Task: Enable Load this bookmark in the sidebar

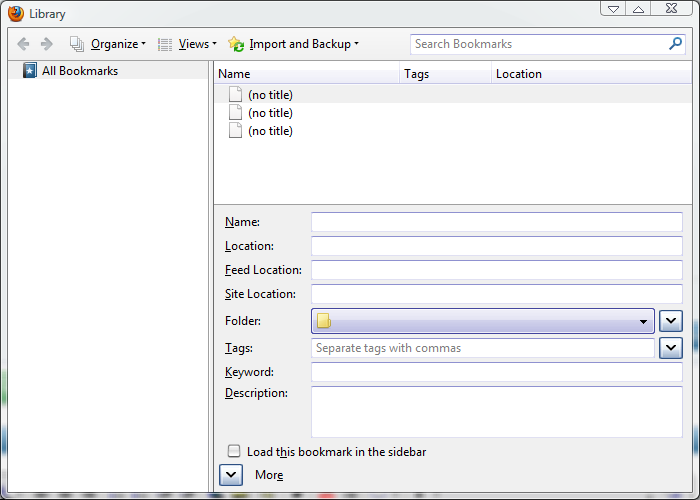Action: tap(234, 451)
